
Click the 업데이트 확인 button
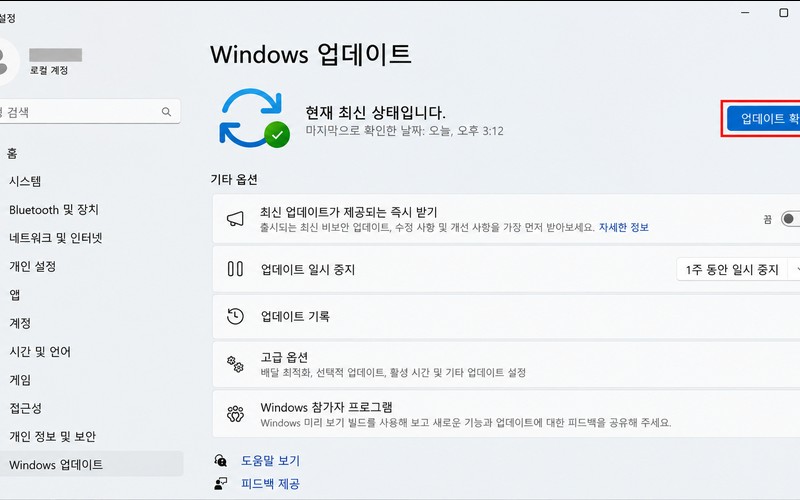pyautogui.click(x=763, y=118)
